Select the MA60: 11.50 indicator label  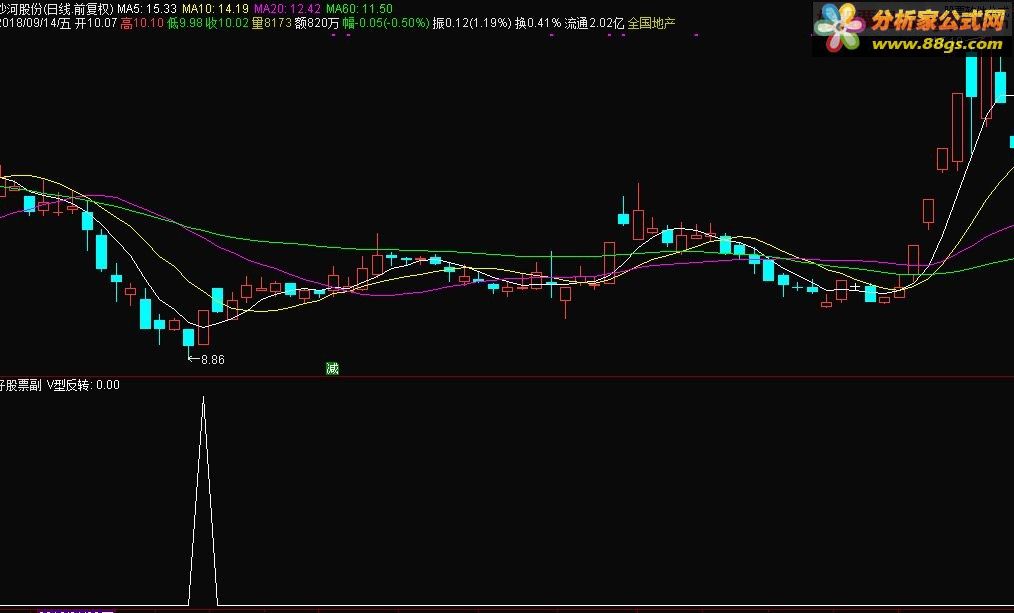359,8
